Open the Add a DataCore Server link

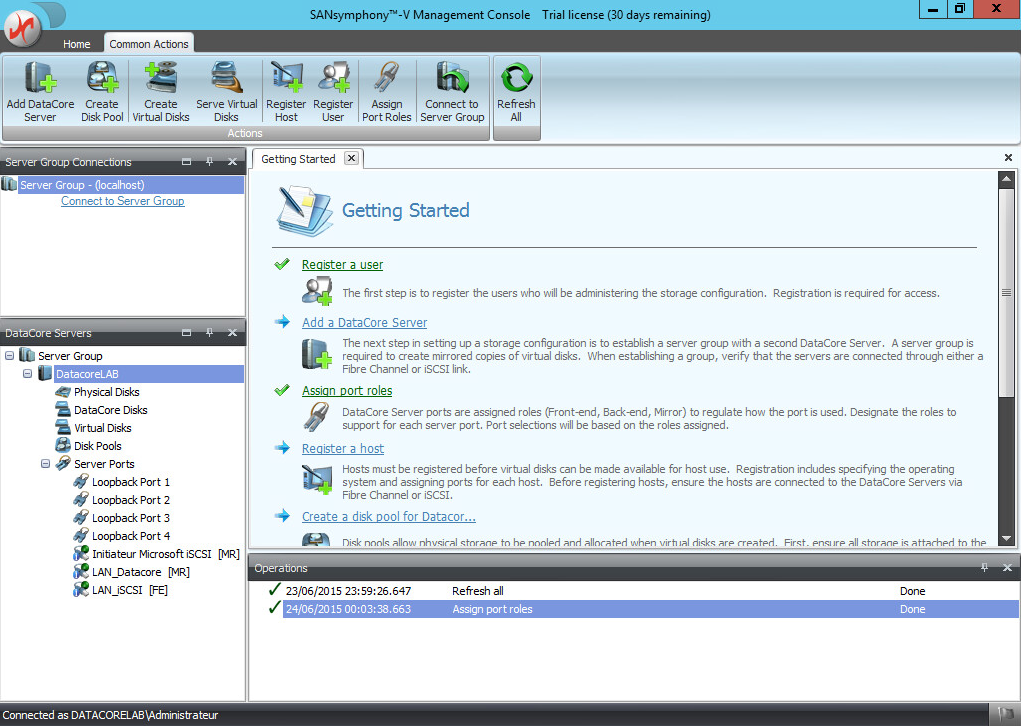pyautogui.click(x=364, y=323)
